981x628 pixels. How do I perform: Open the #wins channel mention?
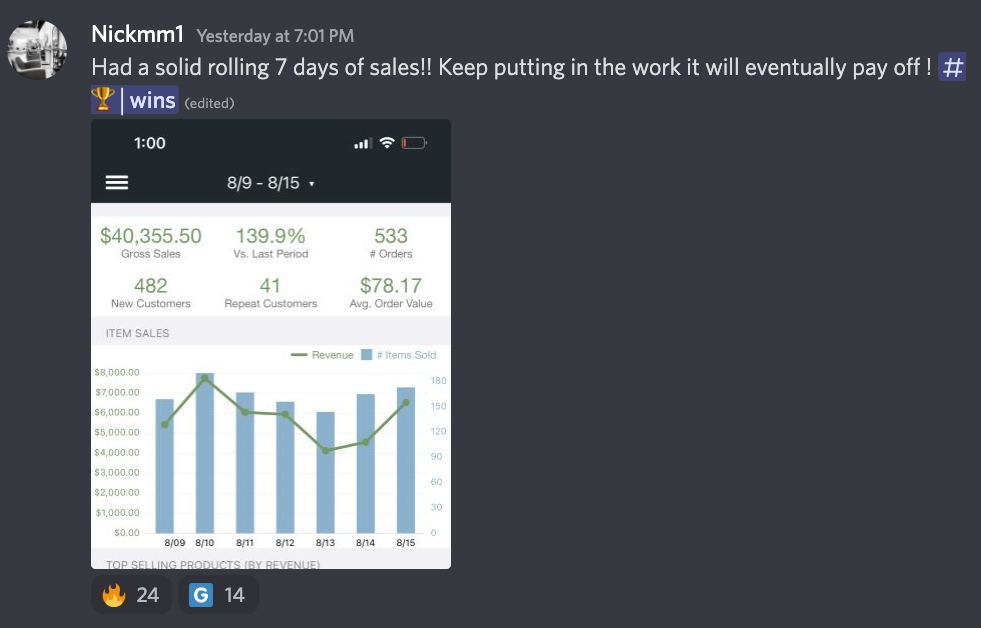[135, 100]
